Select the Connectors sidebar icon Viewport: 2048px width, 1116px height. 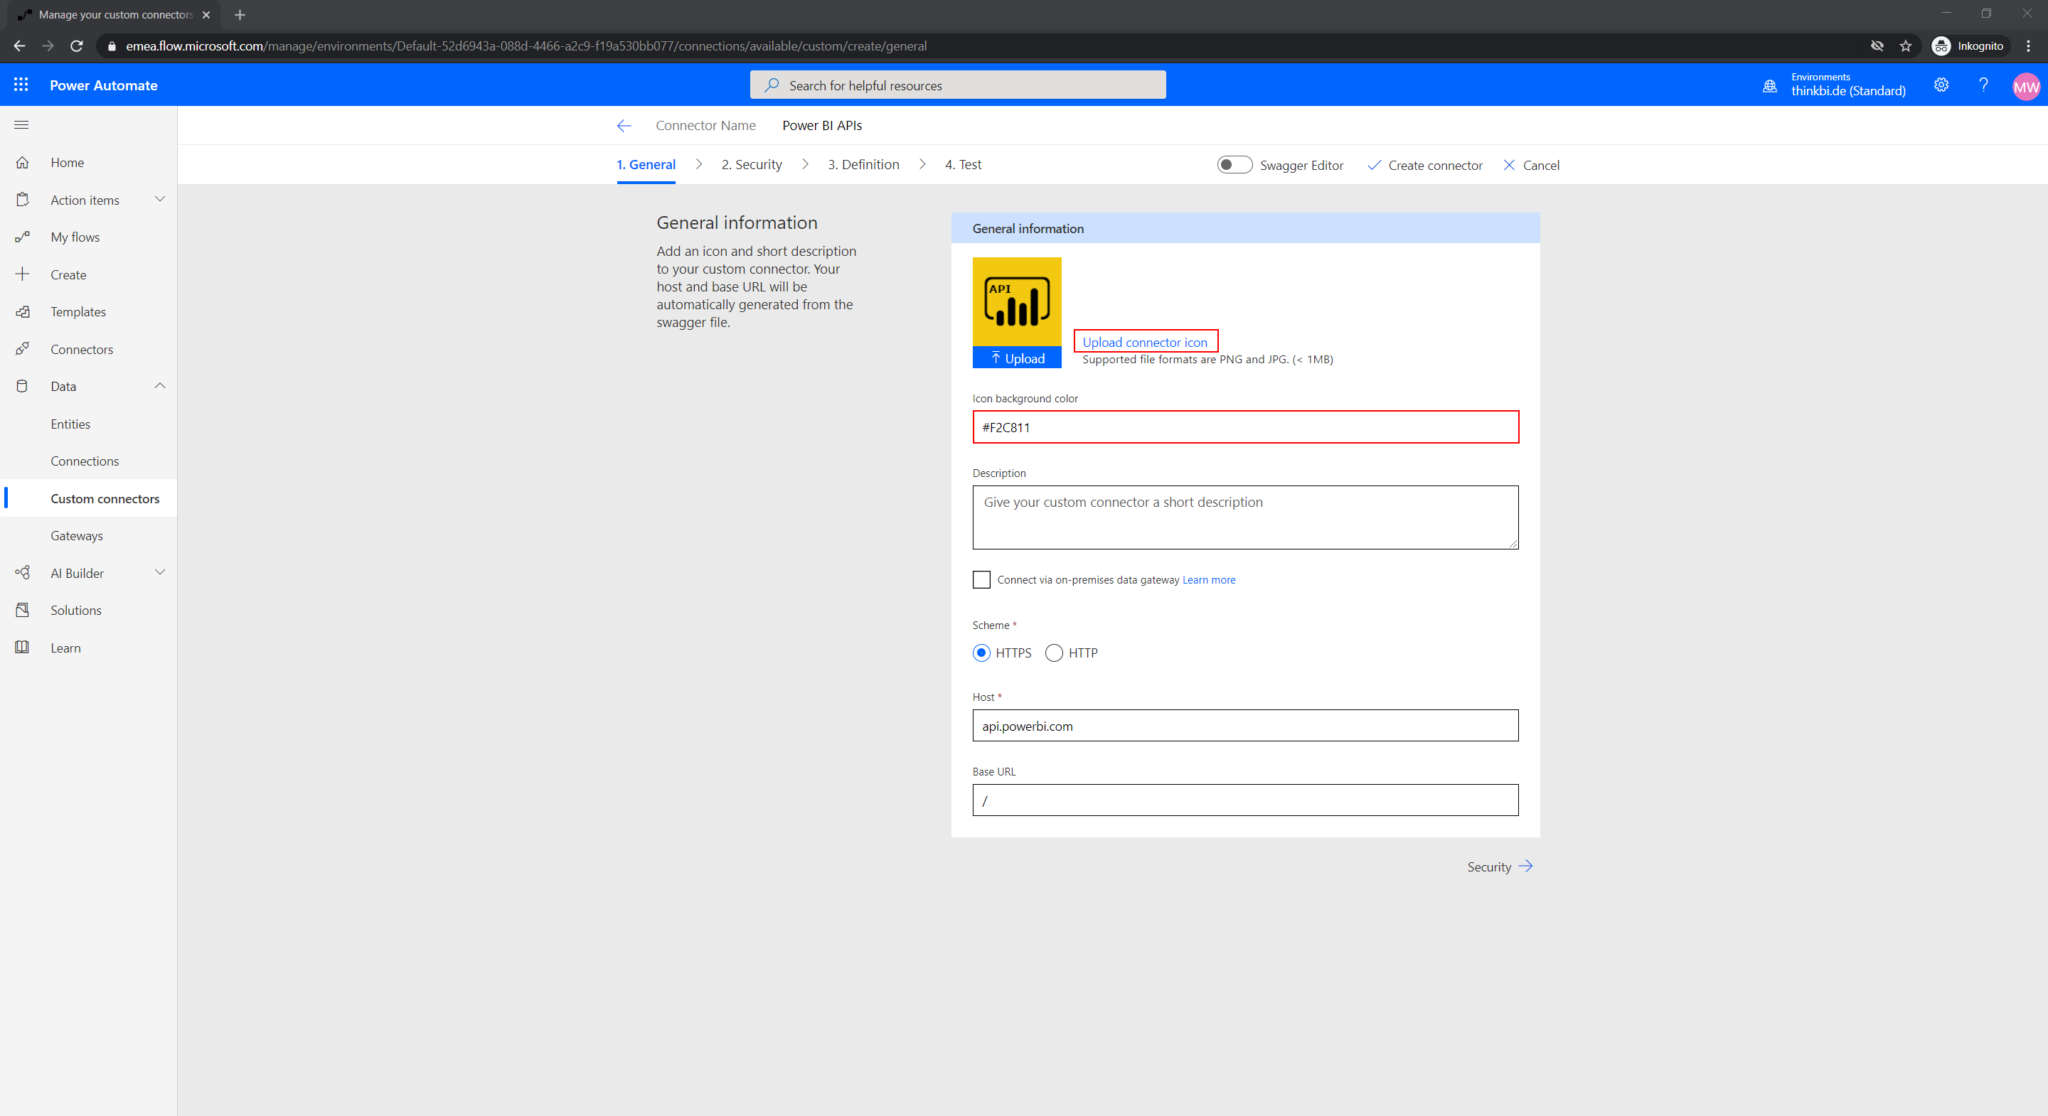point(22,348)
